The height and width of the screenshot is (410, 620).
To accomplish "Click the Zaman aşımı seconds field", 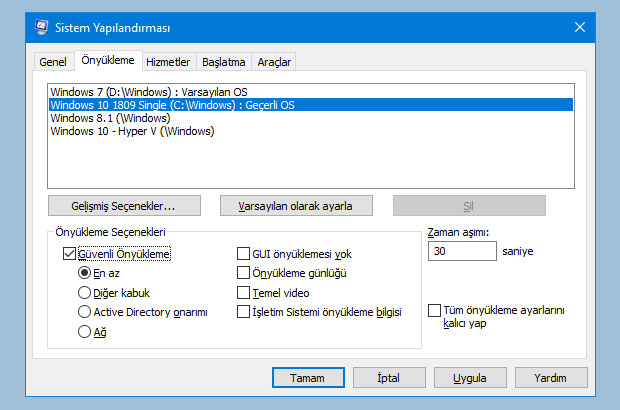I will click(x=462, y=251).
